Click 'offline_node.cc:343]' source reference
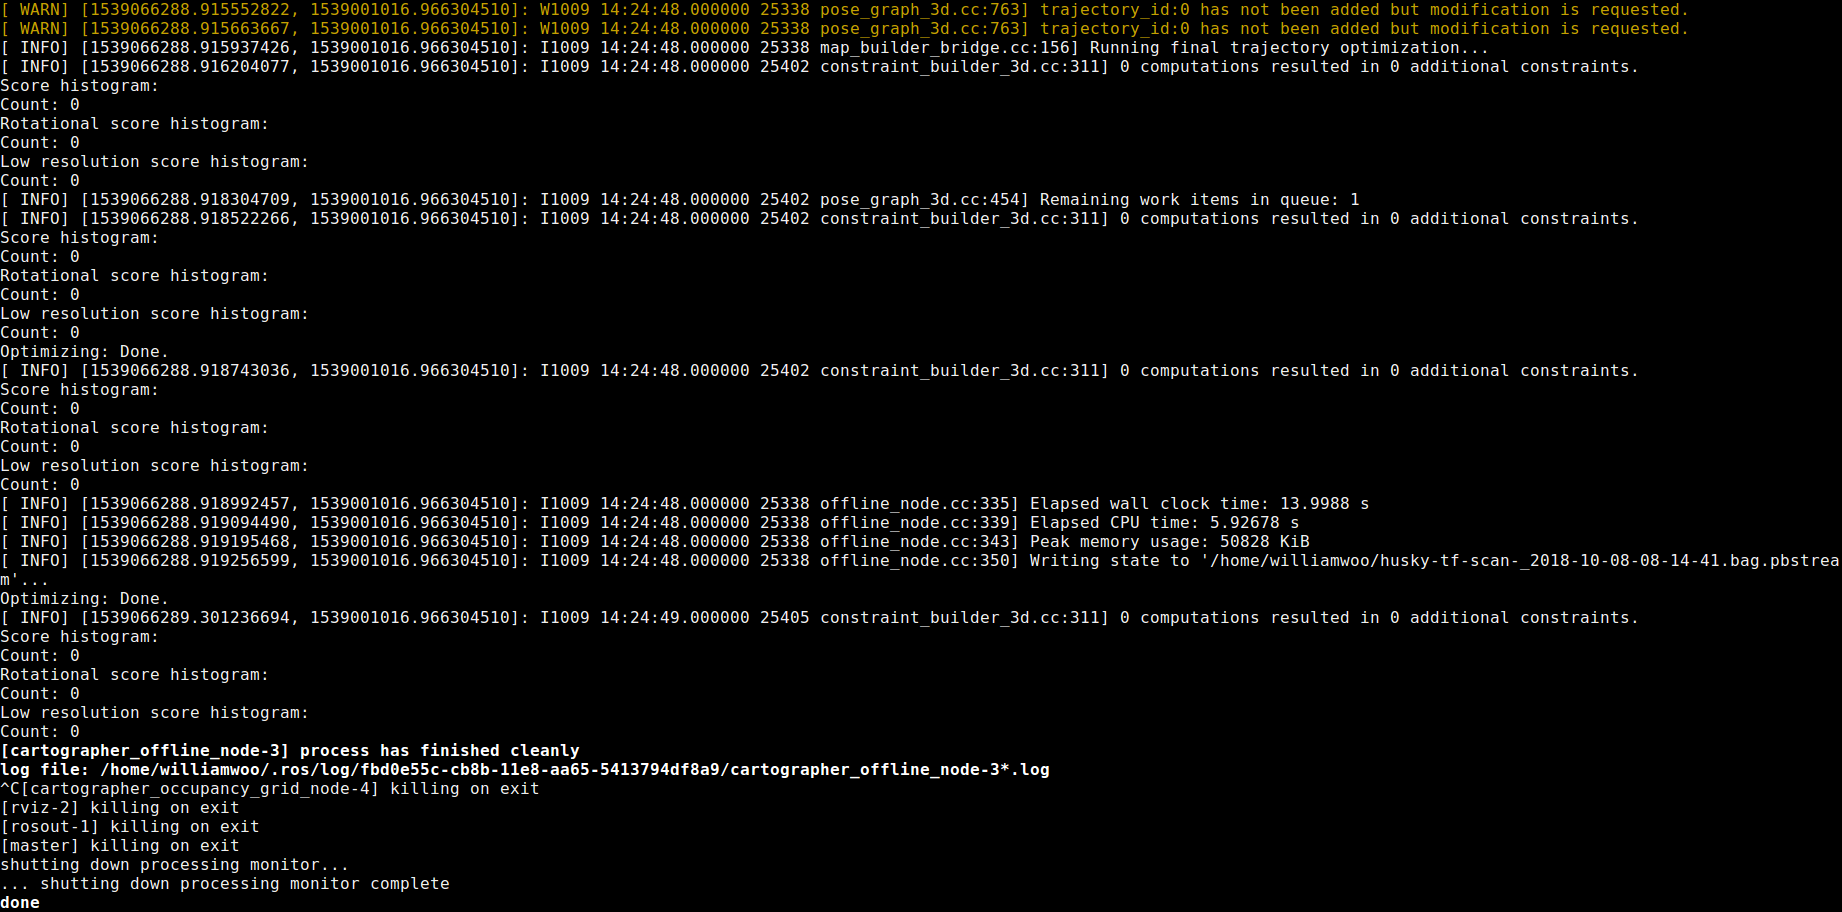The image size is (1842, 912). click(x=920, y=542)
